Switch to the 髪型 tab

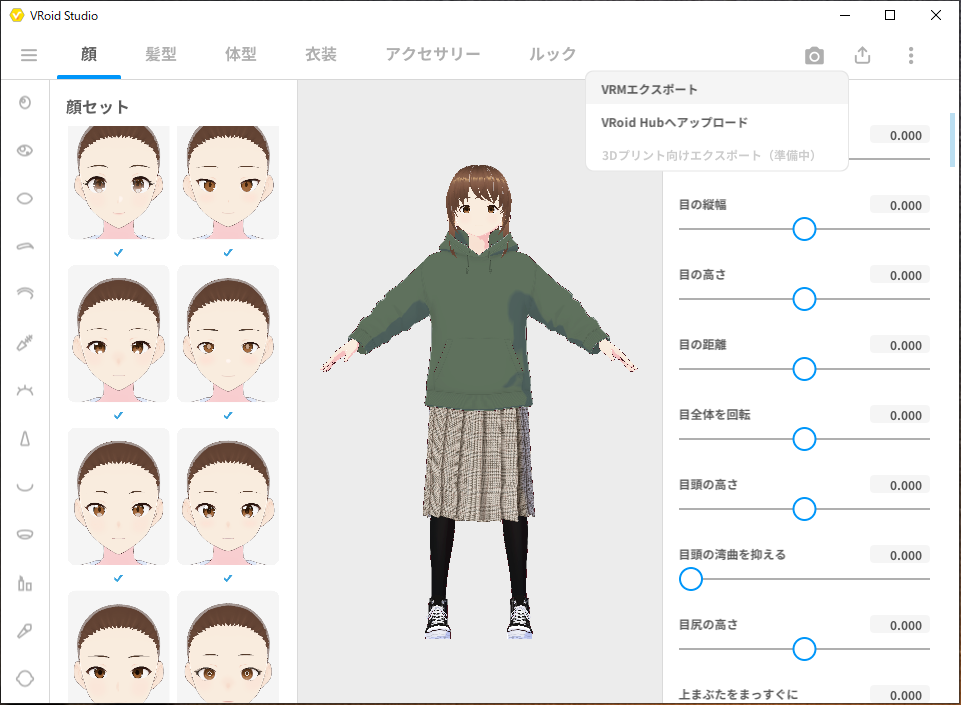click(161, 55)
